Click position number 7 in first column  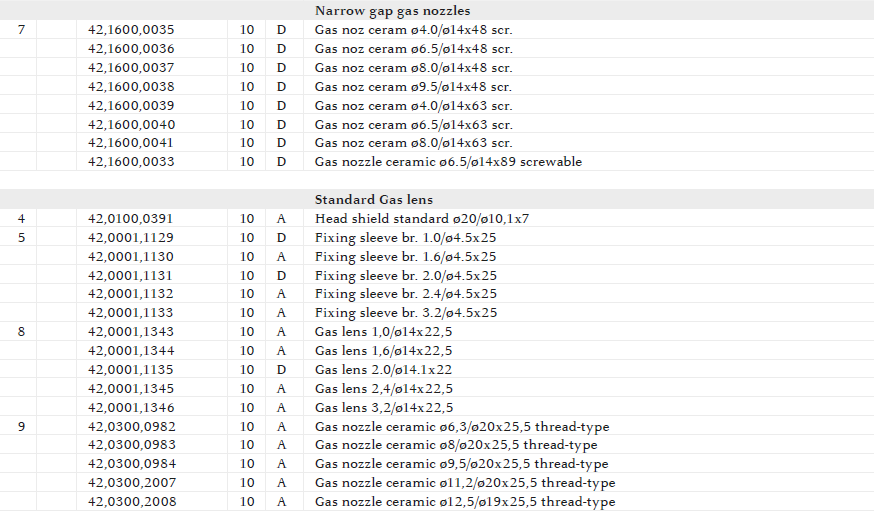22,30
